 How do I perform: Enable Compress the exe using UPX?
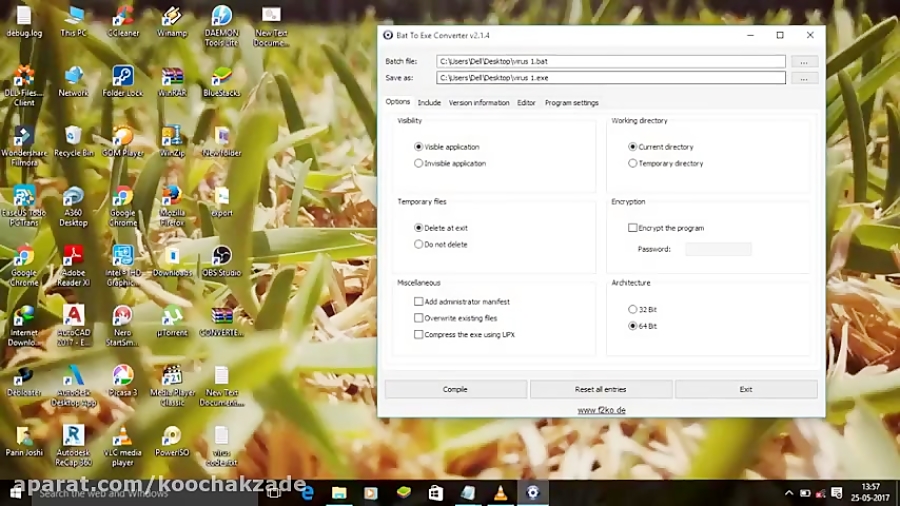pos(464,334)
